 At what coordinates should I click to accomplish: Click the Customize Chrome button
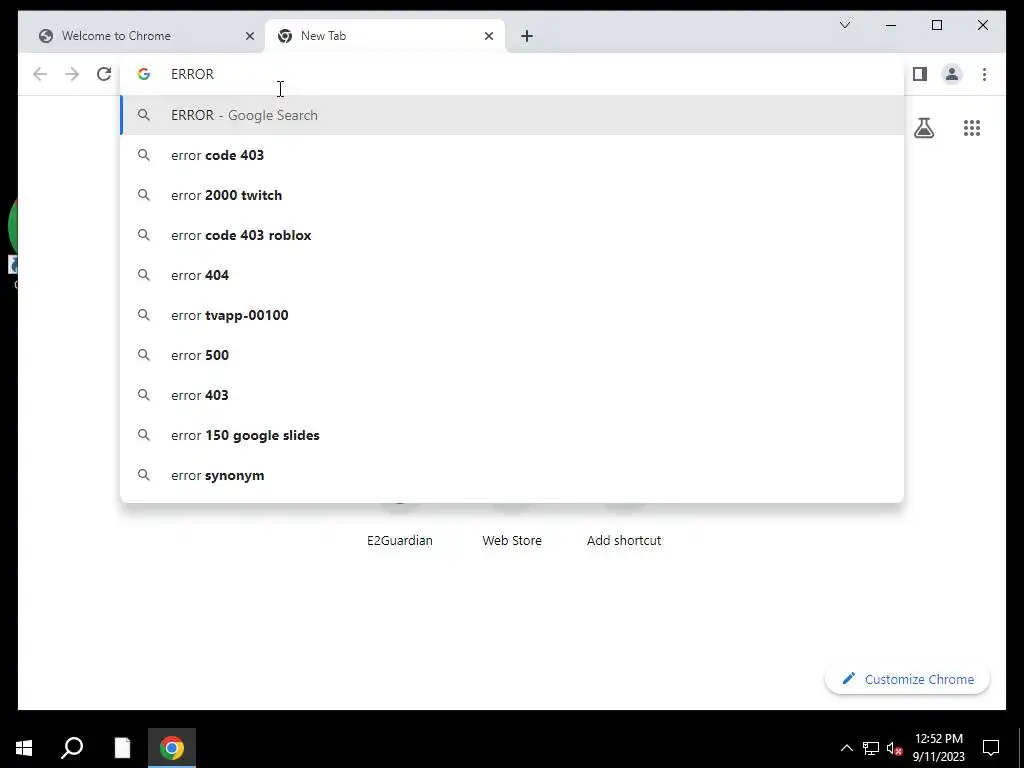pyautogui.click(x=907, y=679)
